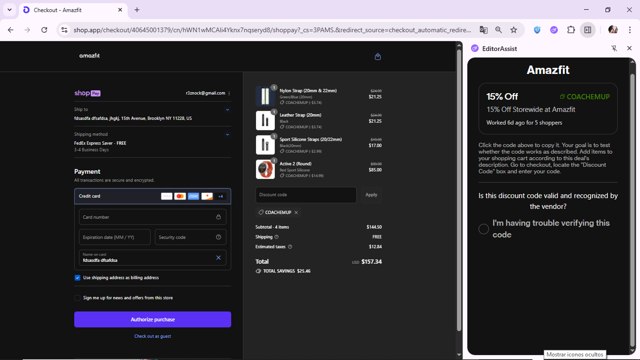
Task: Copy the COACHEMUP code in EditorAssist
Action: tap(584, 97)
